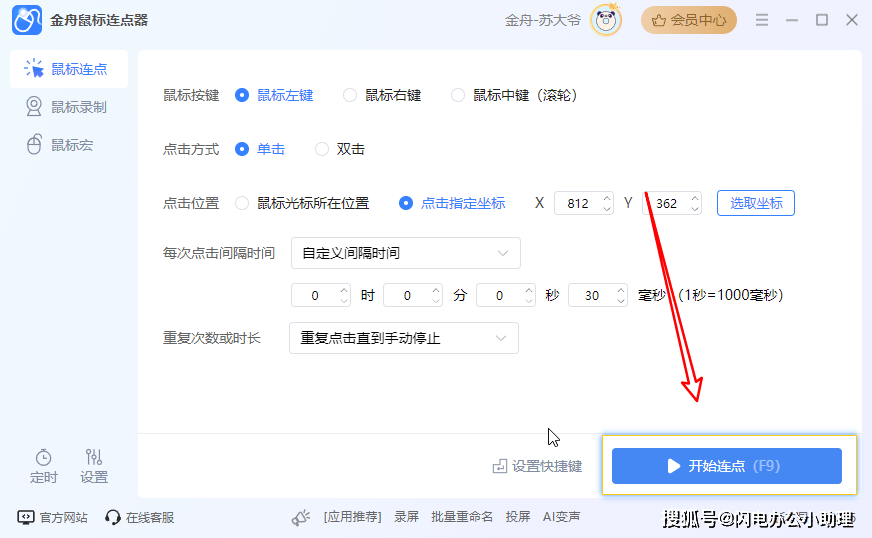Open the 自定义间隔时间 dropdown
Viewport: 872px width, 538px height.
tap(405, 253)
